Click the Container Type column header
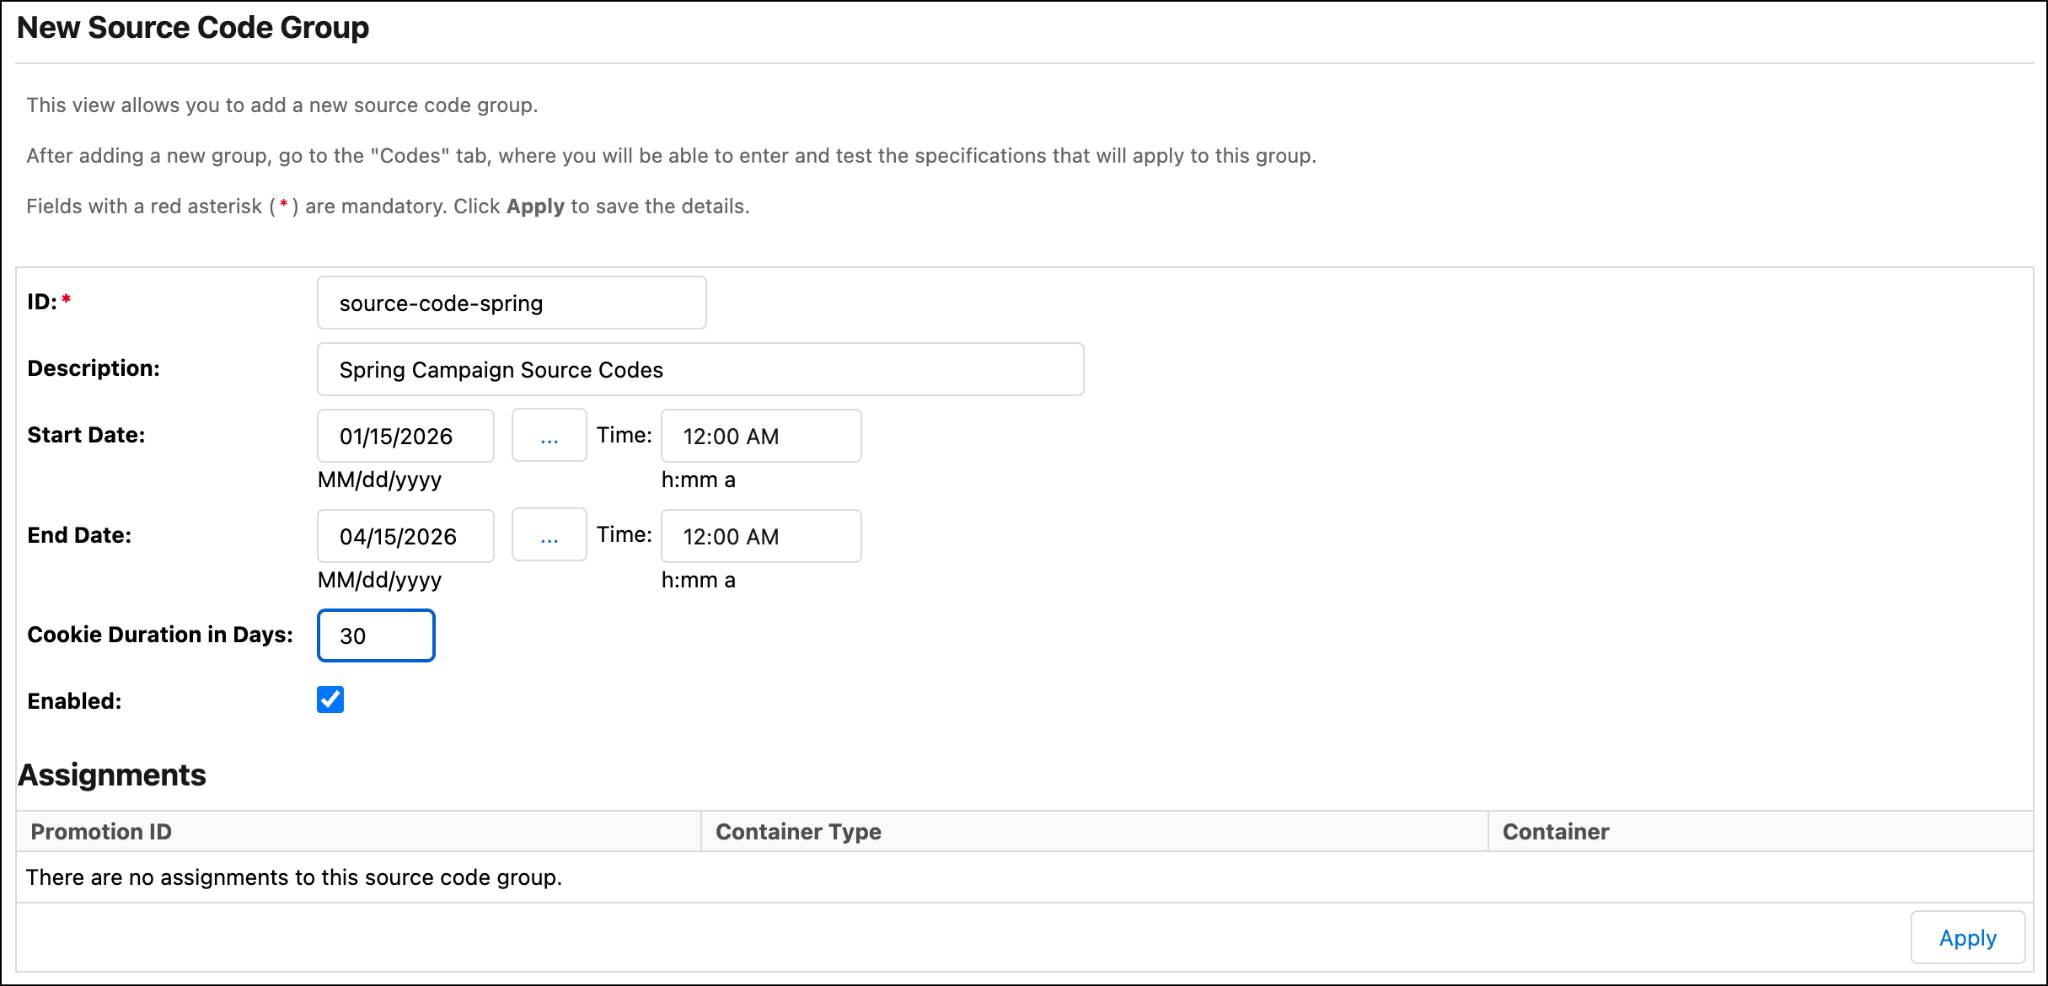 [1095, 832]
